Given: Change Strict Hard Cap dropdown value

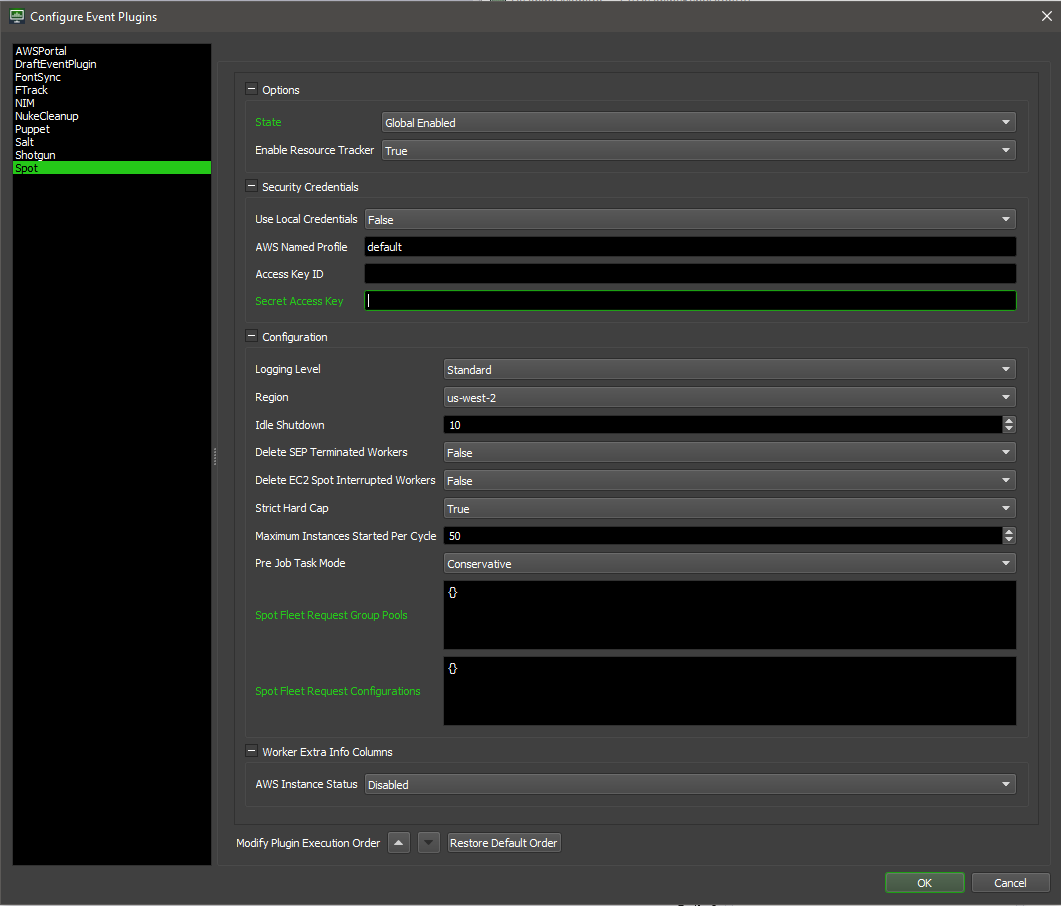Looking at the screenshot, I should 729,509.
